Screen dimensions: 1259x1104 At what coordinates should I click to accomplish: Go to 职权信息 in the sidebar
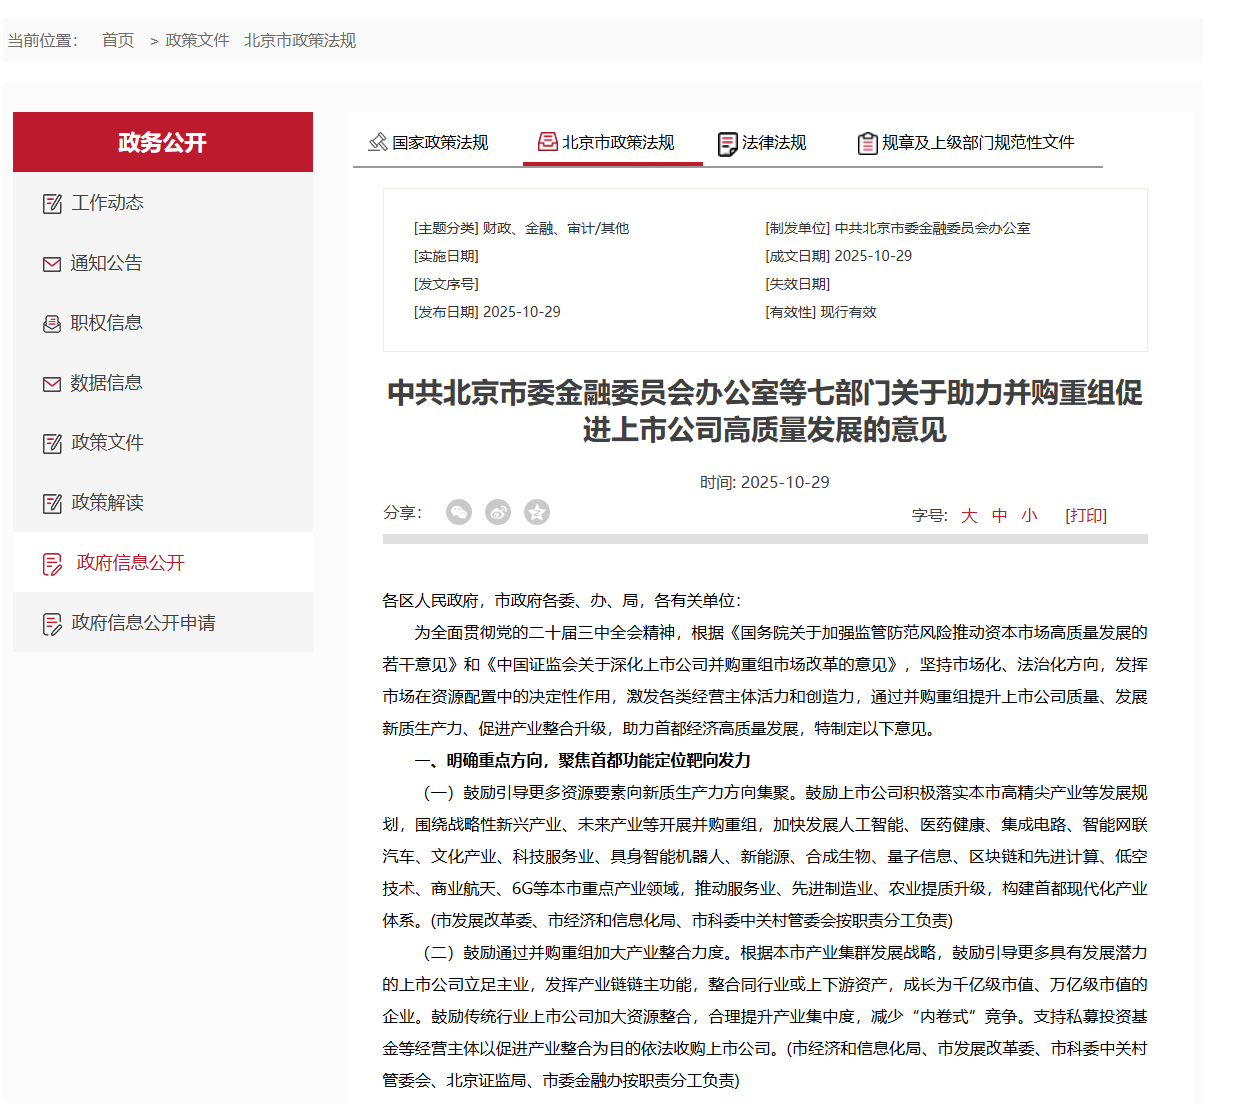[163, 323]
